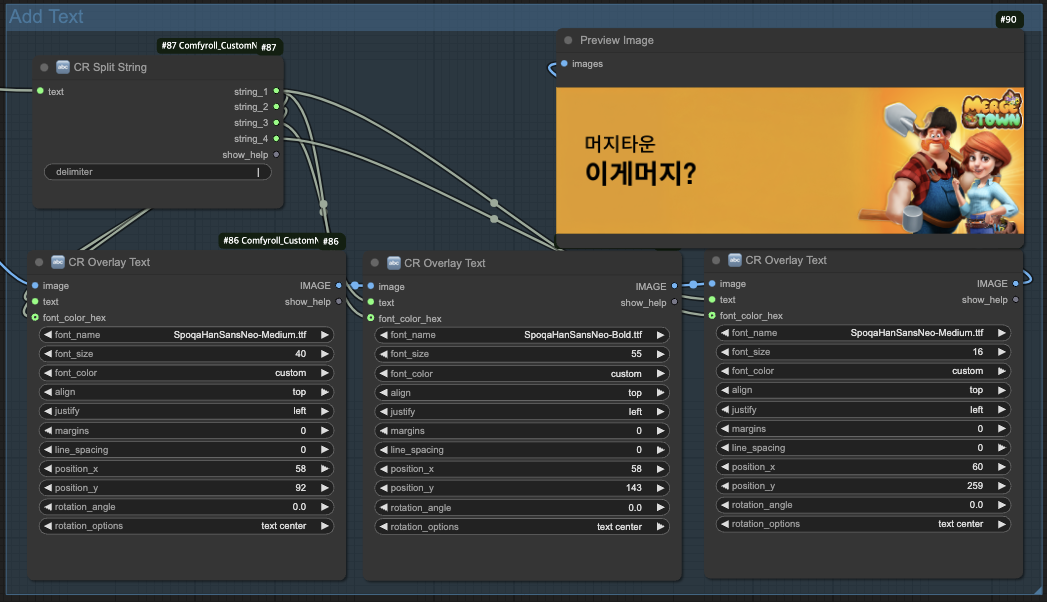Increase position_x 60 with the right arrow
Image resolution: width=1047 pixels, height=602 pixels.
pyautogui.click(x=1002, y=467)
